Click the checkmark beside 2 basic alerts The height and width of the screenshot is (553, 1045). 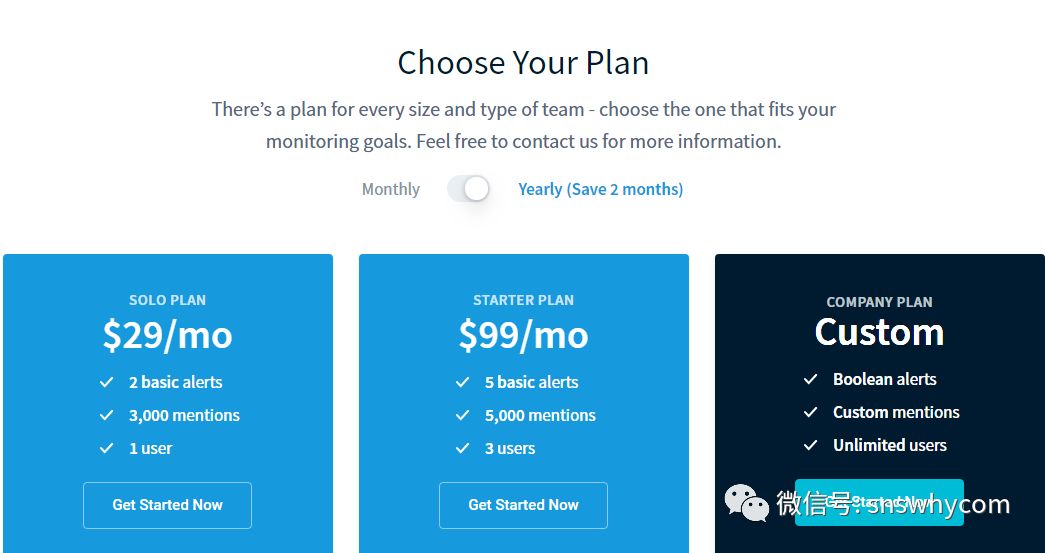click(x=107, y=382)
